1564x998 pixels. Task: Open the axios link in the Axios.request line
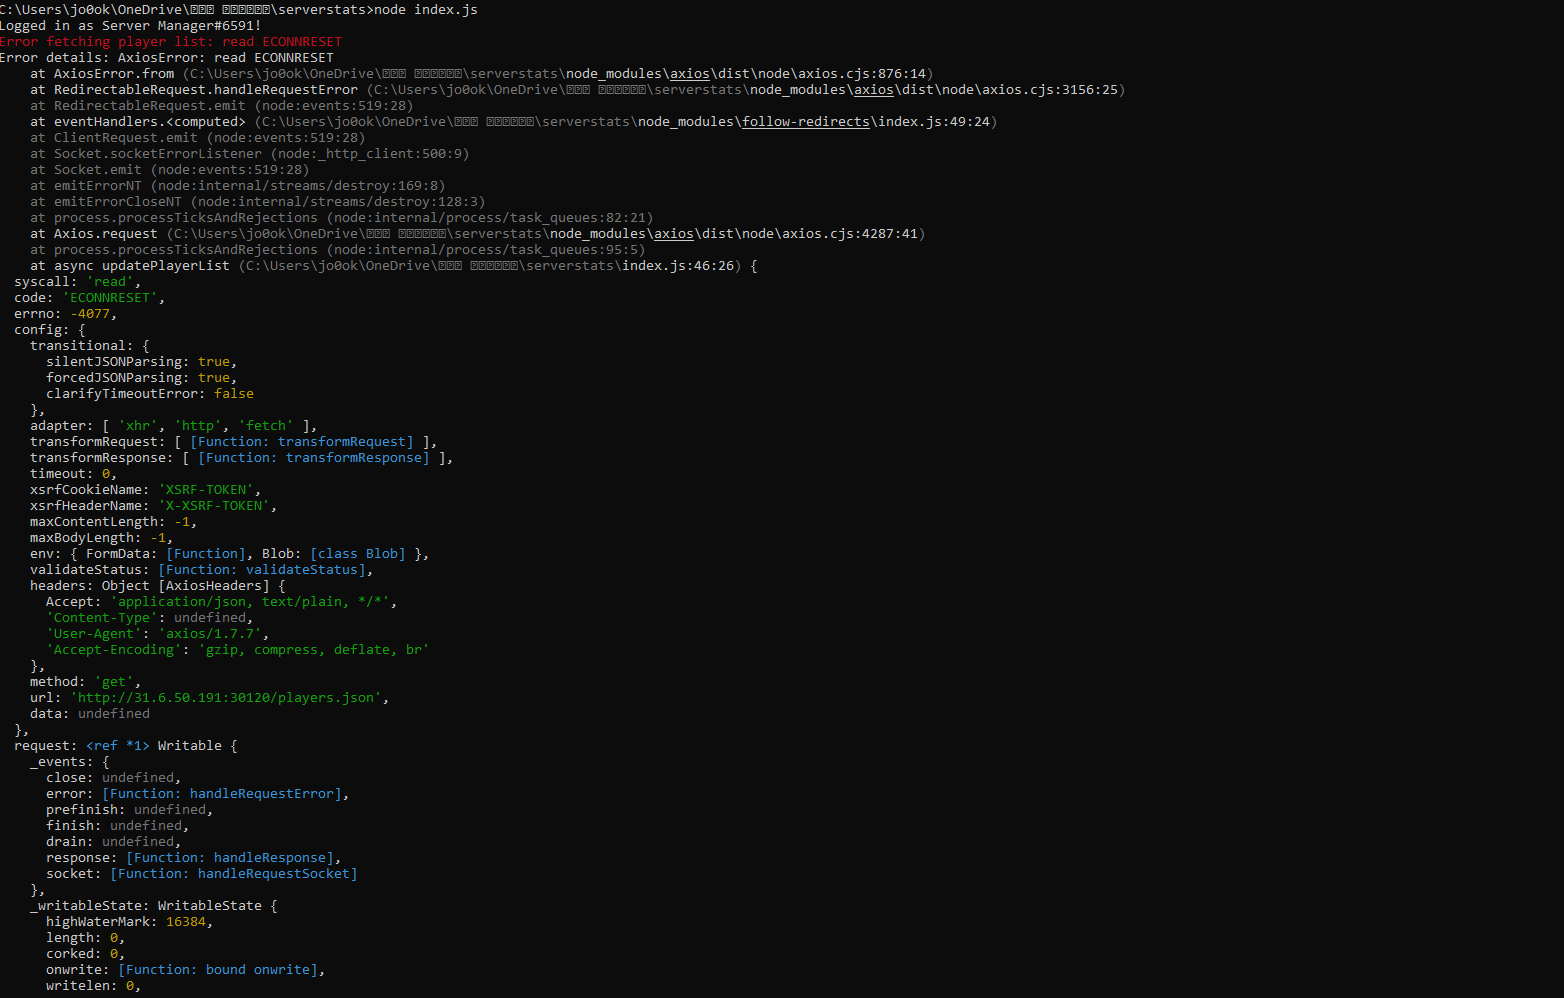(673, 234)
